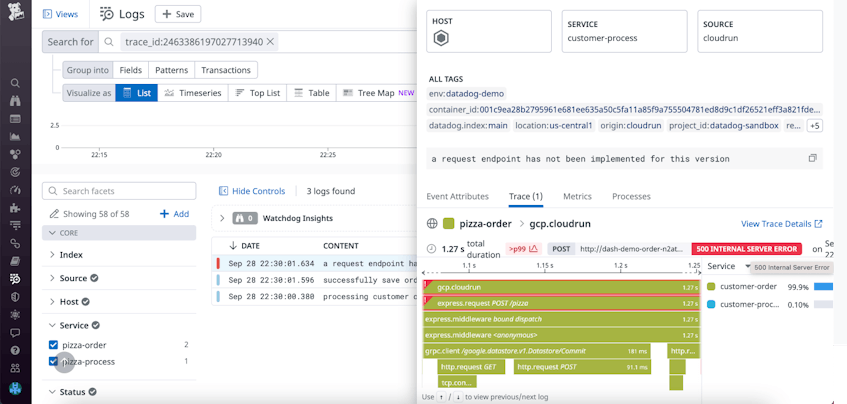Open highlighted Logs icon in sidebar
This screenshot has height=404, width=847.
click(15, 279)
